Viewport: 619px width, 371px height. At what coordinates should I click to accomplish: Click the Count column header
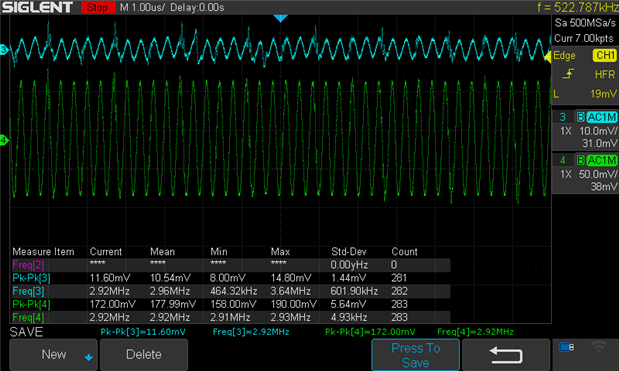pos(404,252)
